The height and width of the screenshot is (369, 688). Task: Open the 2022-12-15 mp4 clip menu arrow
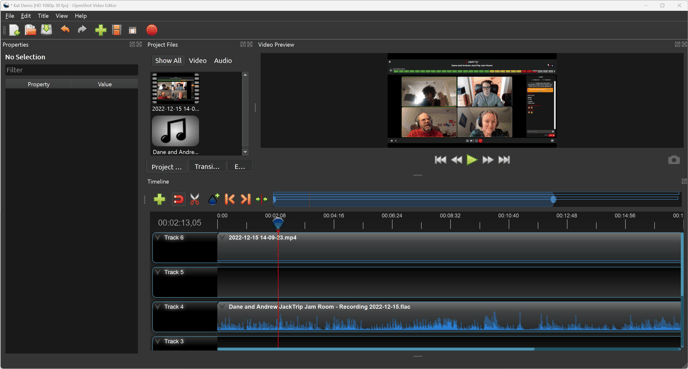pos(222,237)
